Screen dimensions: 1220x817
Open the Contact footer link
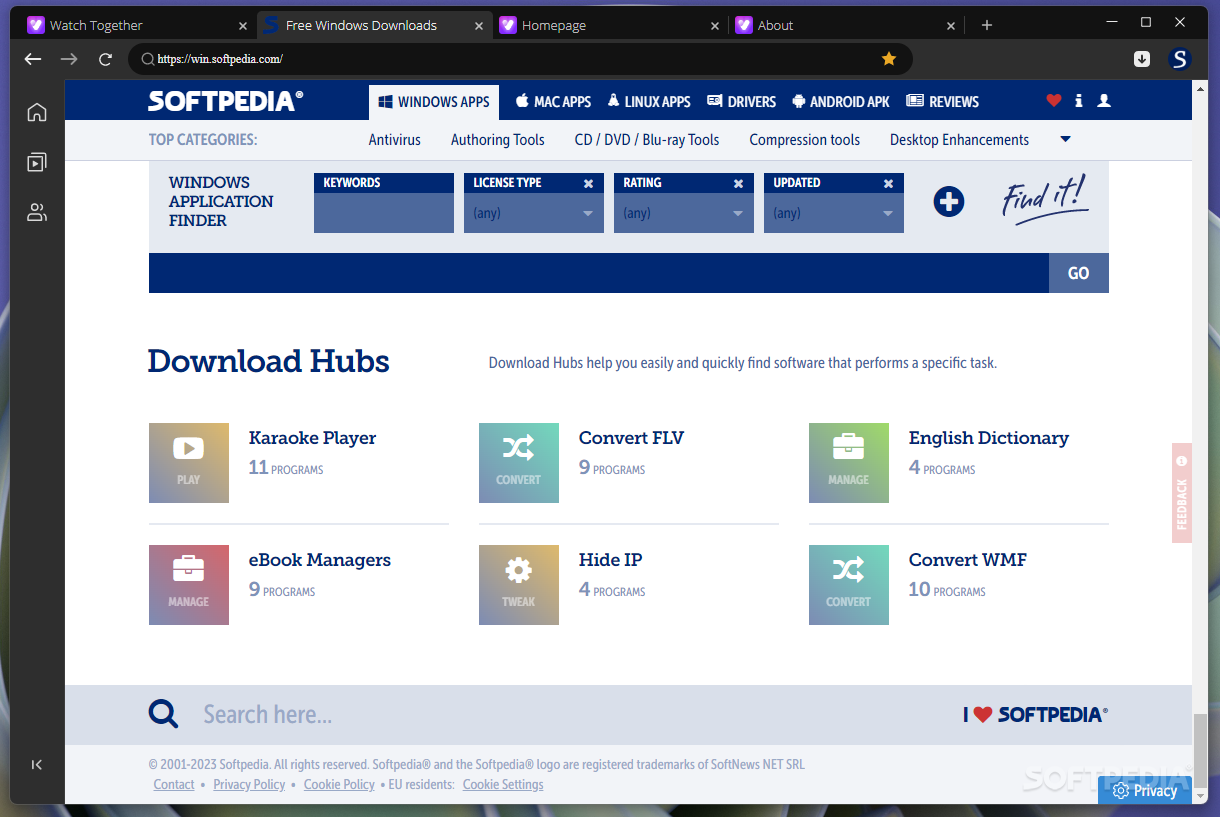pyautogui.click(x=174, y=785)
